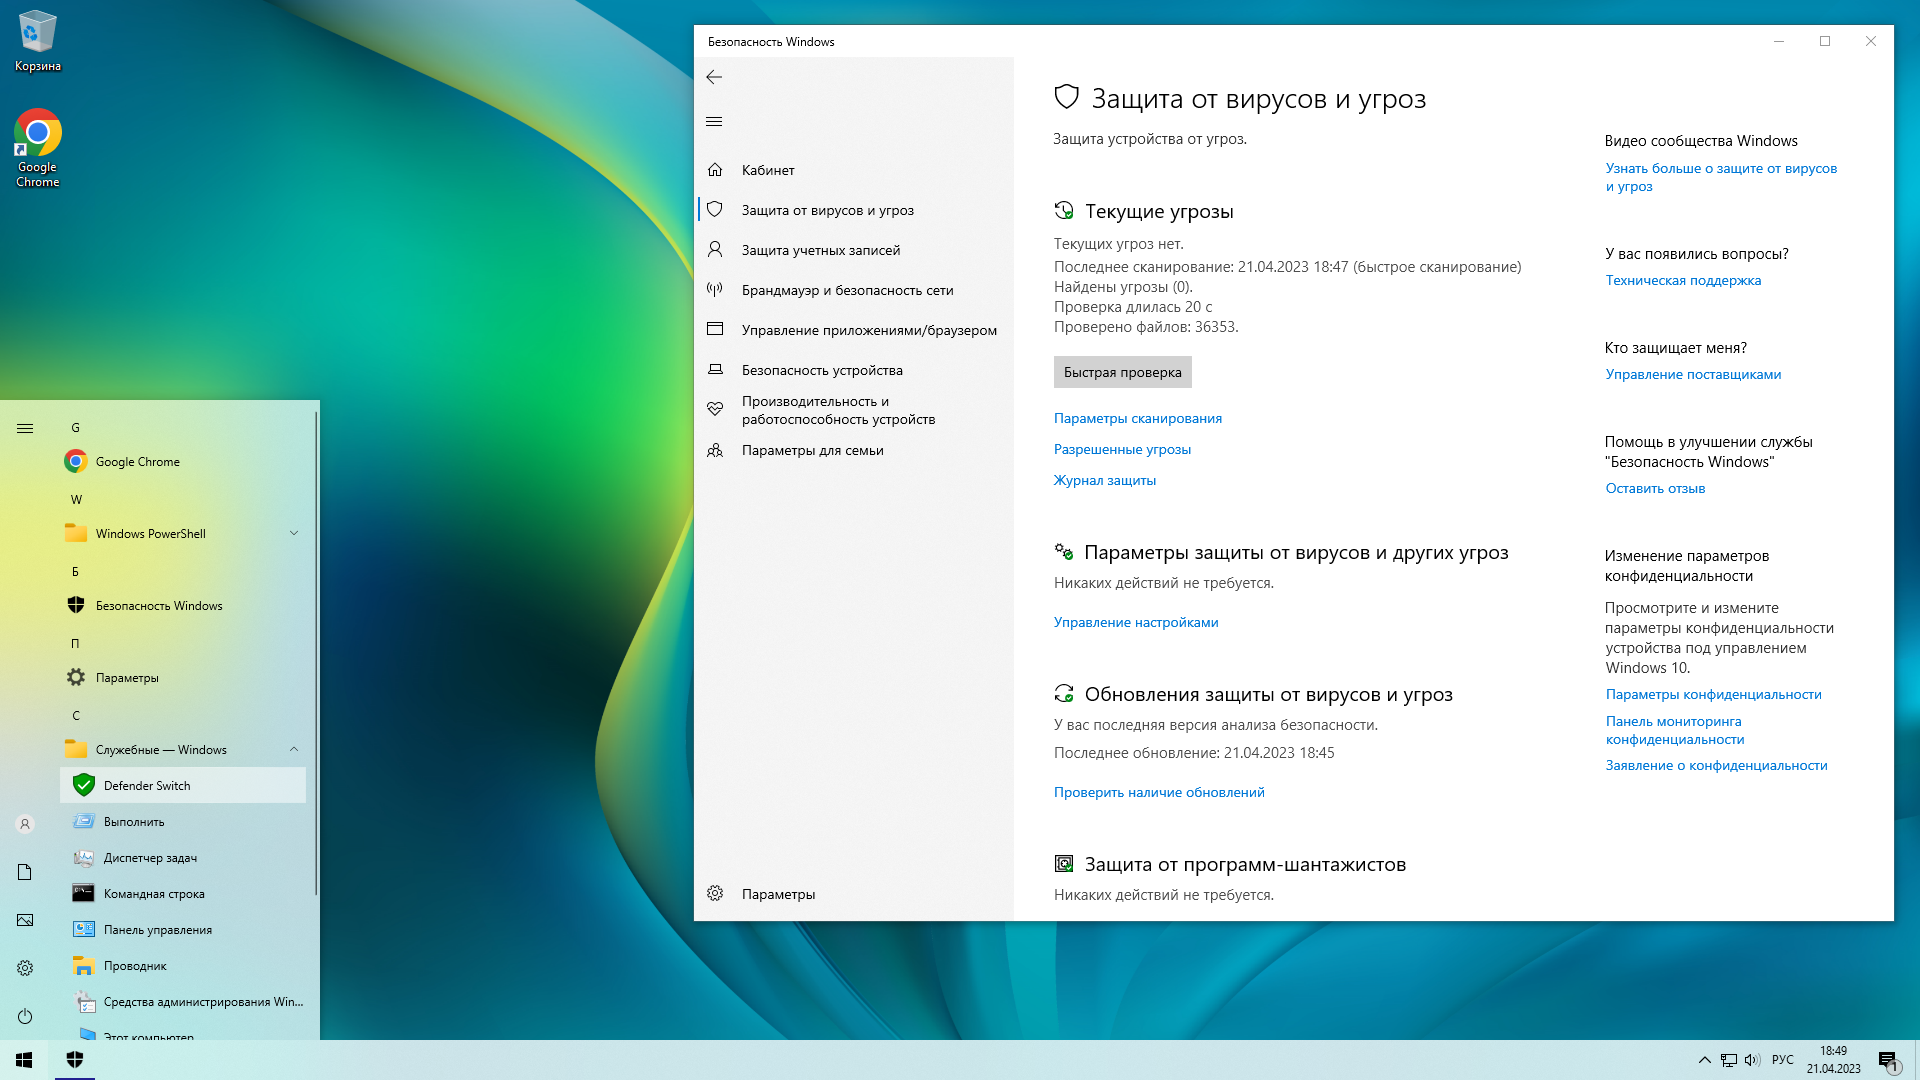The height and width of the screenshot is (1080, 1920).
Task: Click the back arrow in Windows Security
Action: point(714,77)
